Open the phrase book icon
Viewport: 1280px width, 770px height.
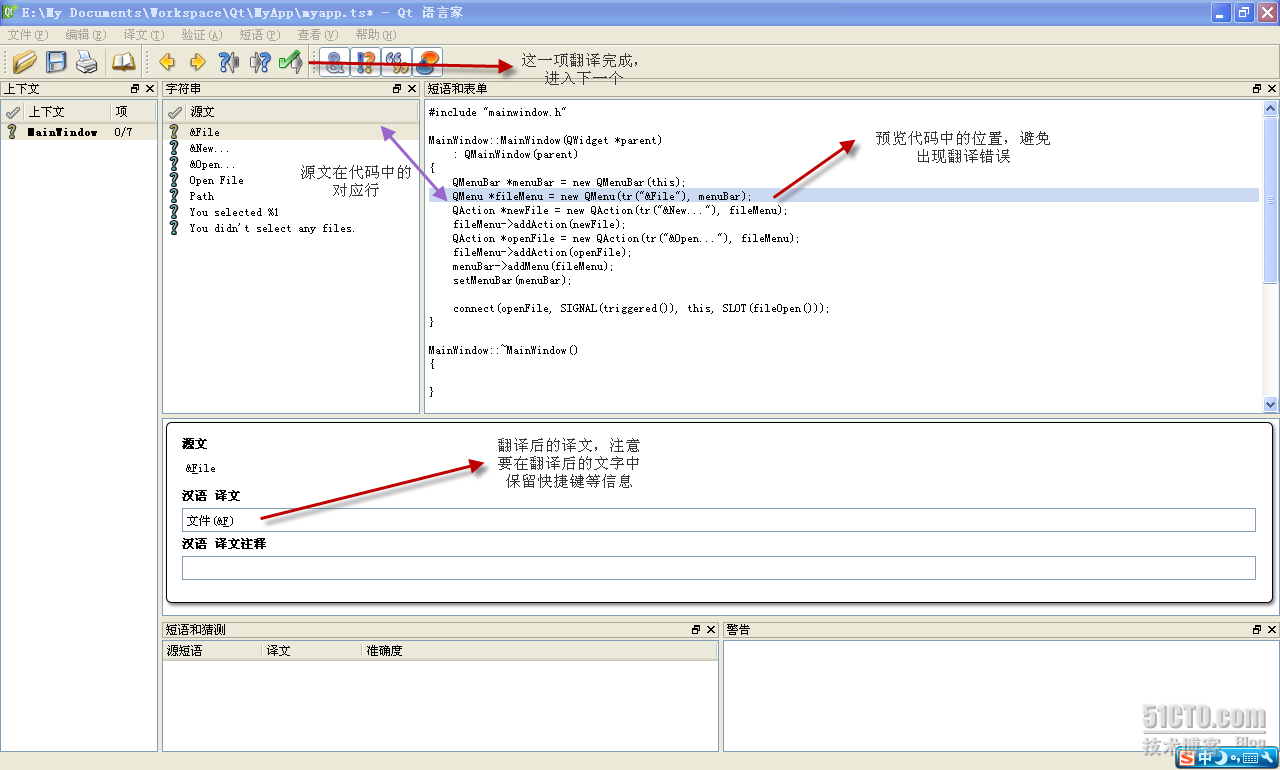[x=123, y=62]
